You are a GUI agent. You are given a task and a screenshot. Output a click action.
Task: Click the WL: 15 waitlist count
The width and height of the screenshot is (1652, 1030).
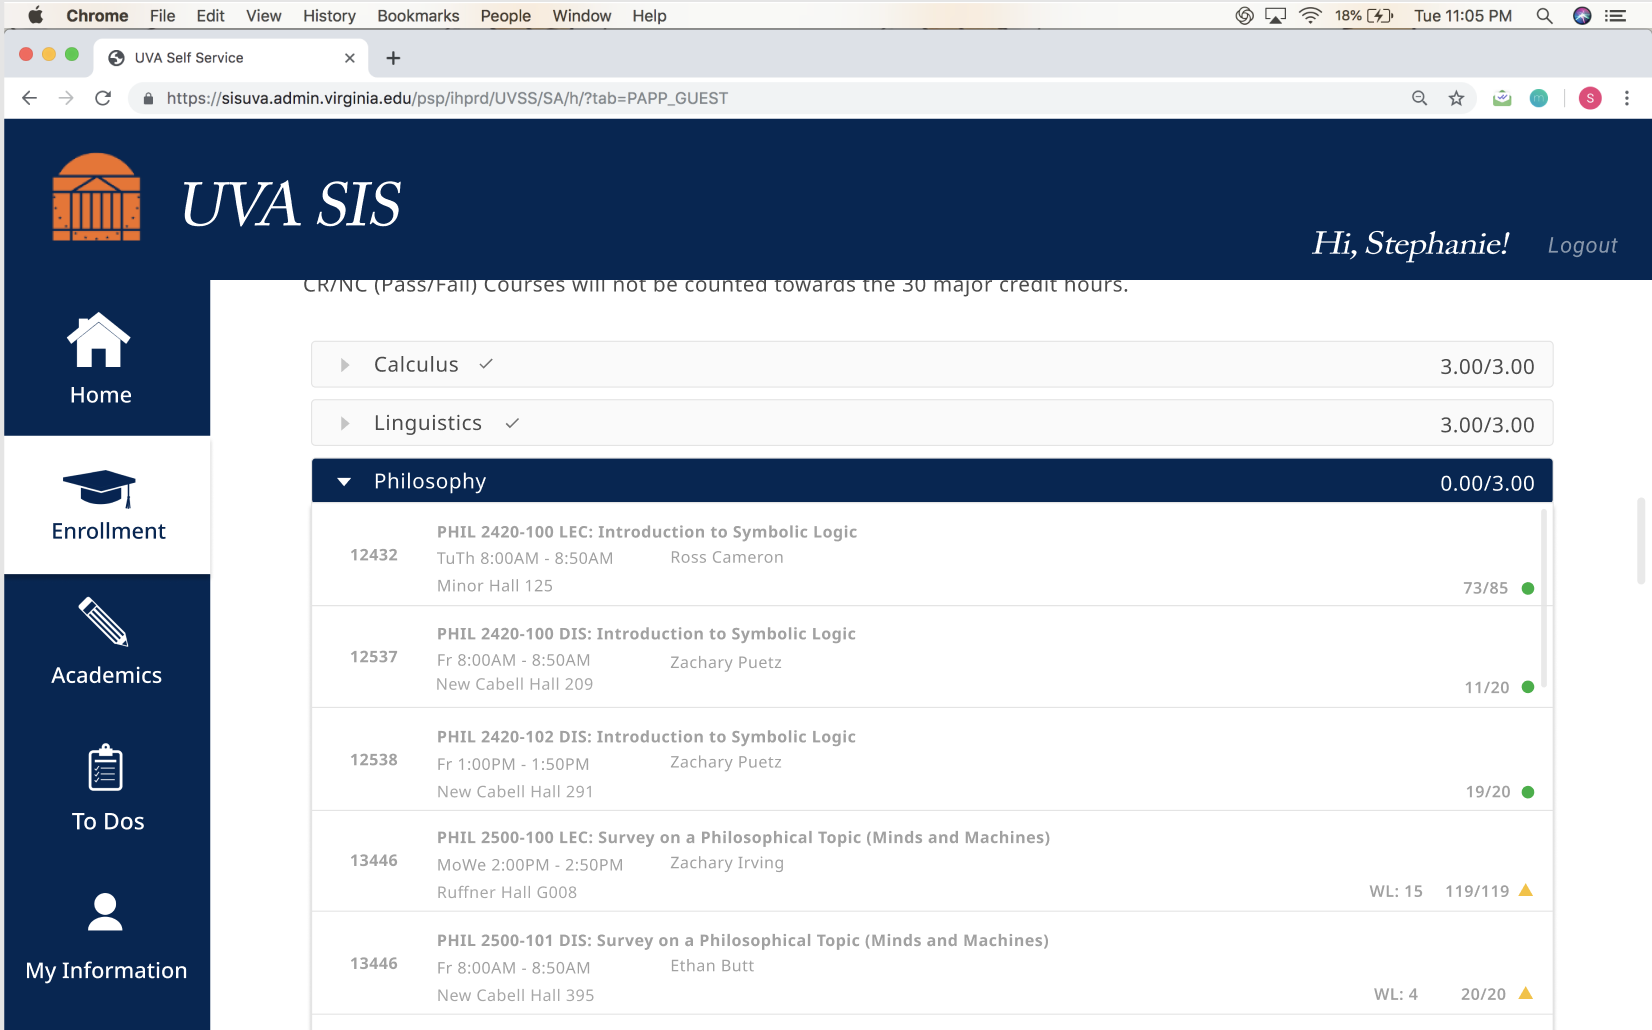pos(1396,891)
